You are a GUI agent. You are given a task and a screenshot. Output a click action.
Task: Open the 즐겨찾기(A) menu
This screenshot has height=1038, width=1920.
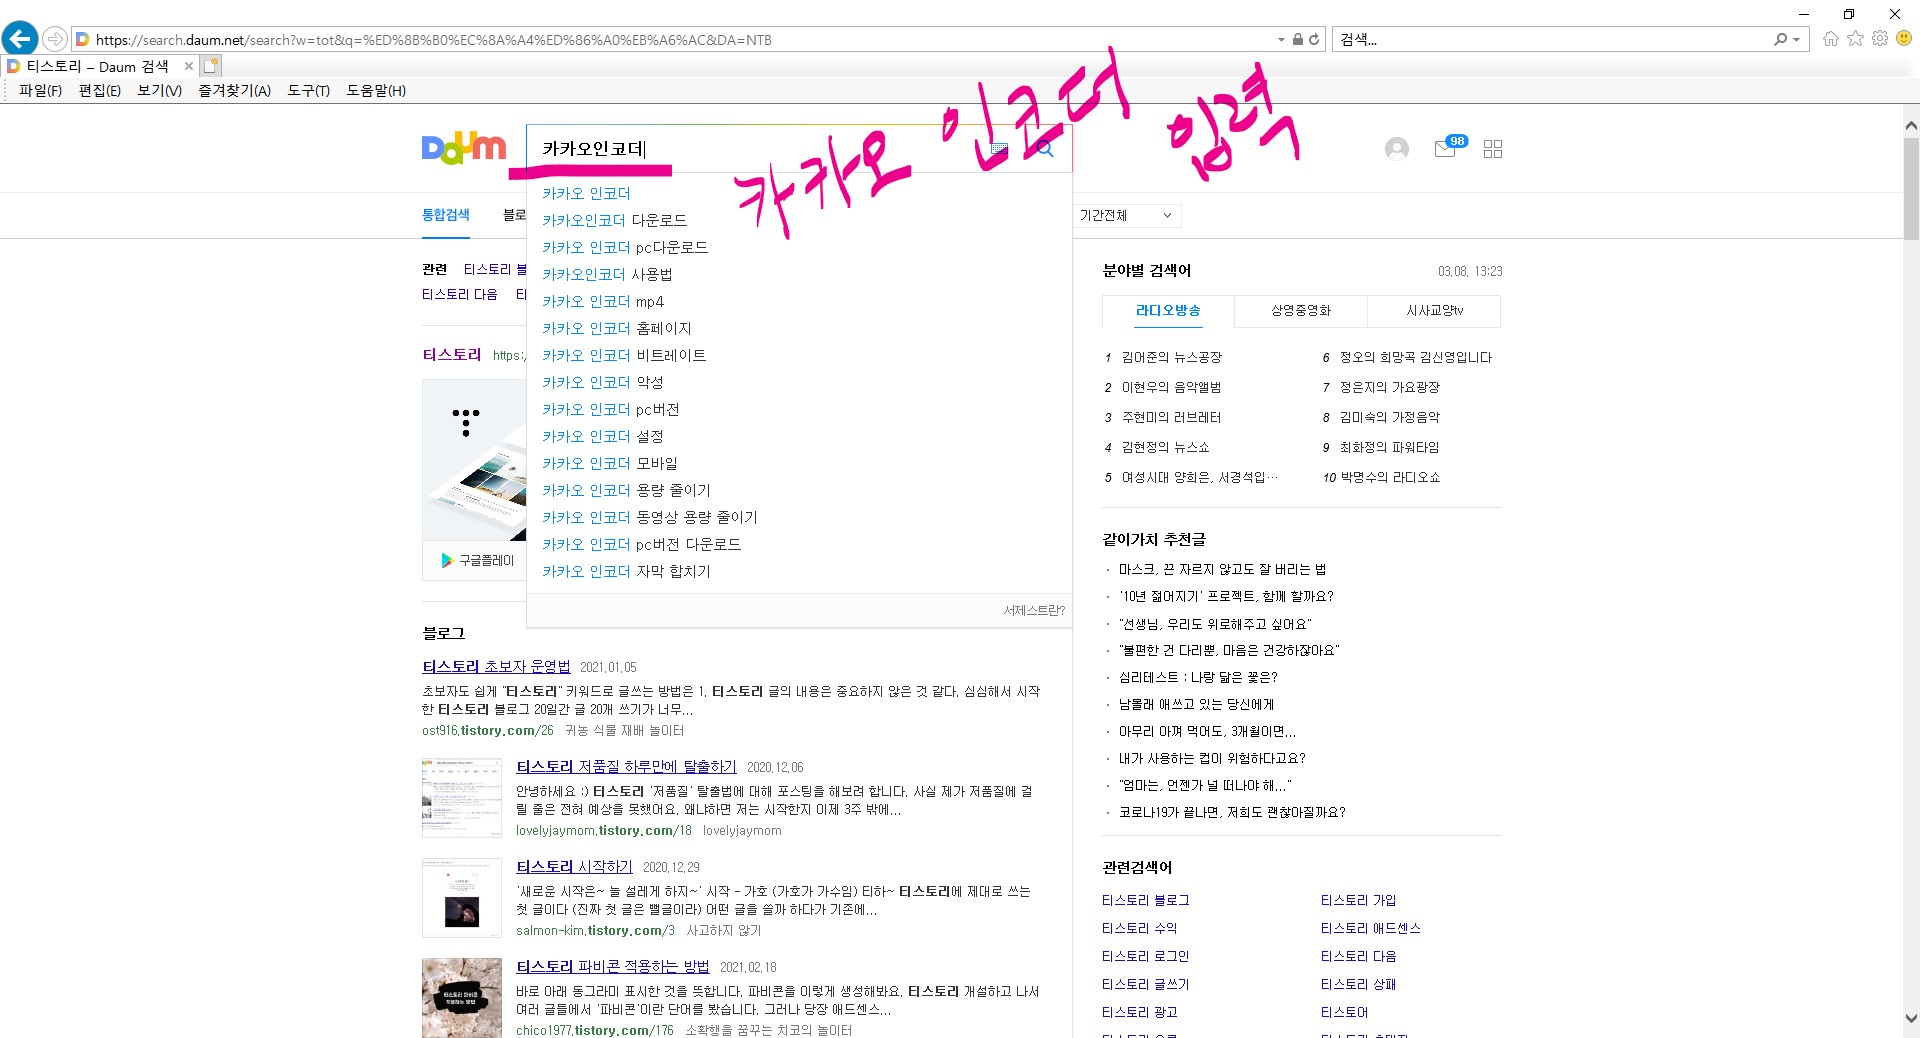pyautogui.click(x=235, y=90)
